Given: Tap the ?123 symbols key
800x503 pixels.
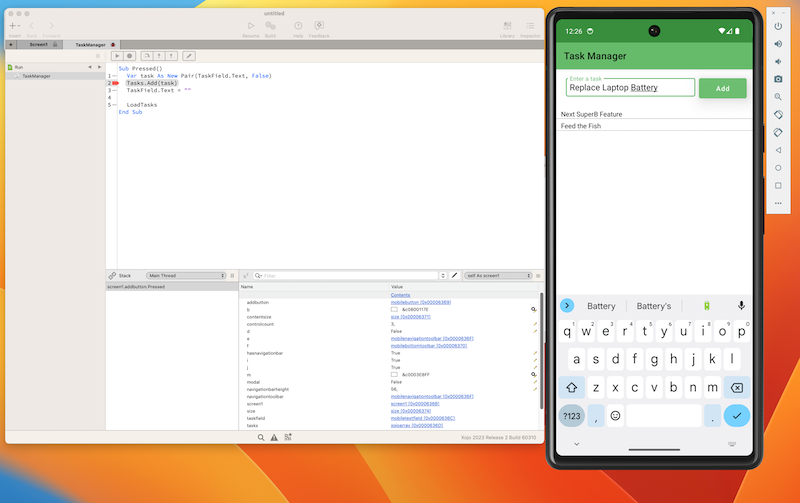Looking at the screenshot, I should coord(571,416).
